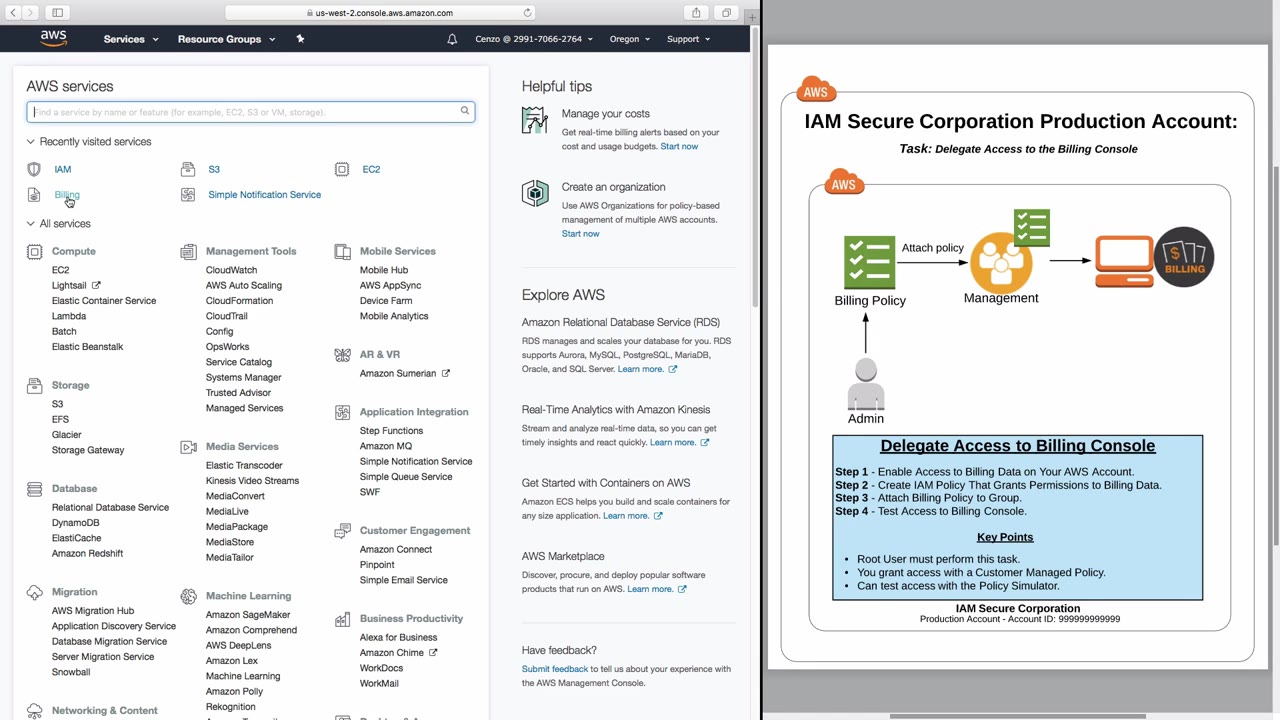Open the notifications bell icon
1280x720 pixels.
(452, 39)
